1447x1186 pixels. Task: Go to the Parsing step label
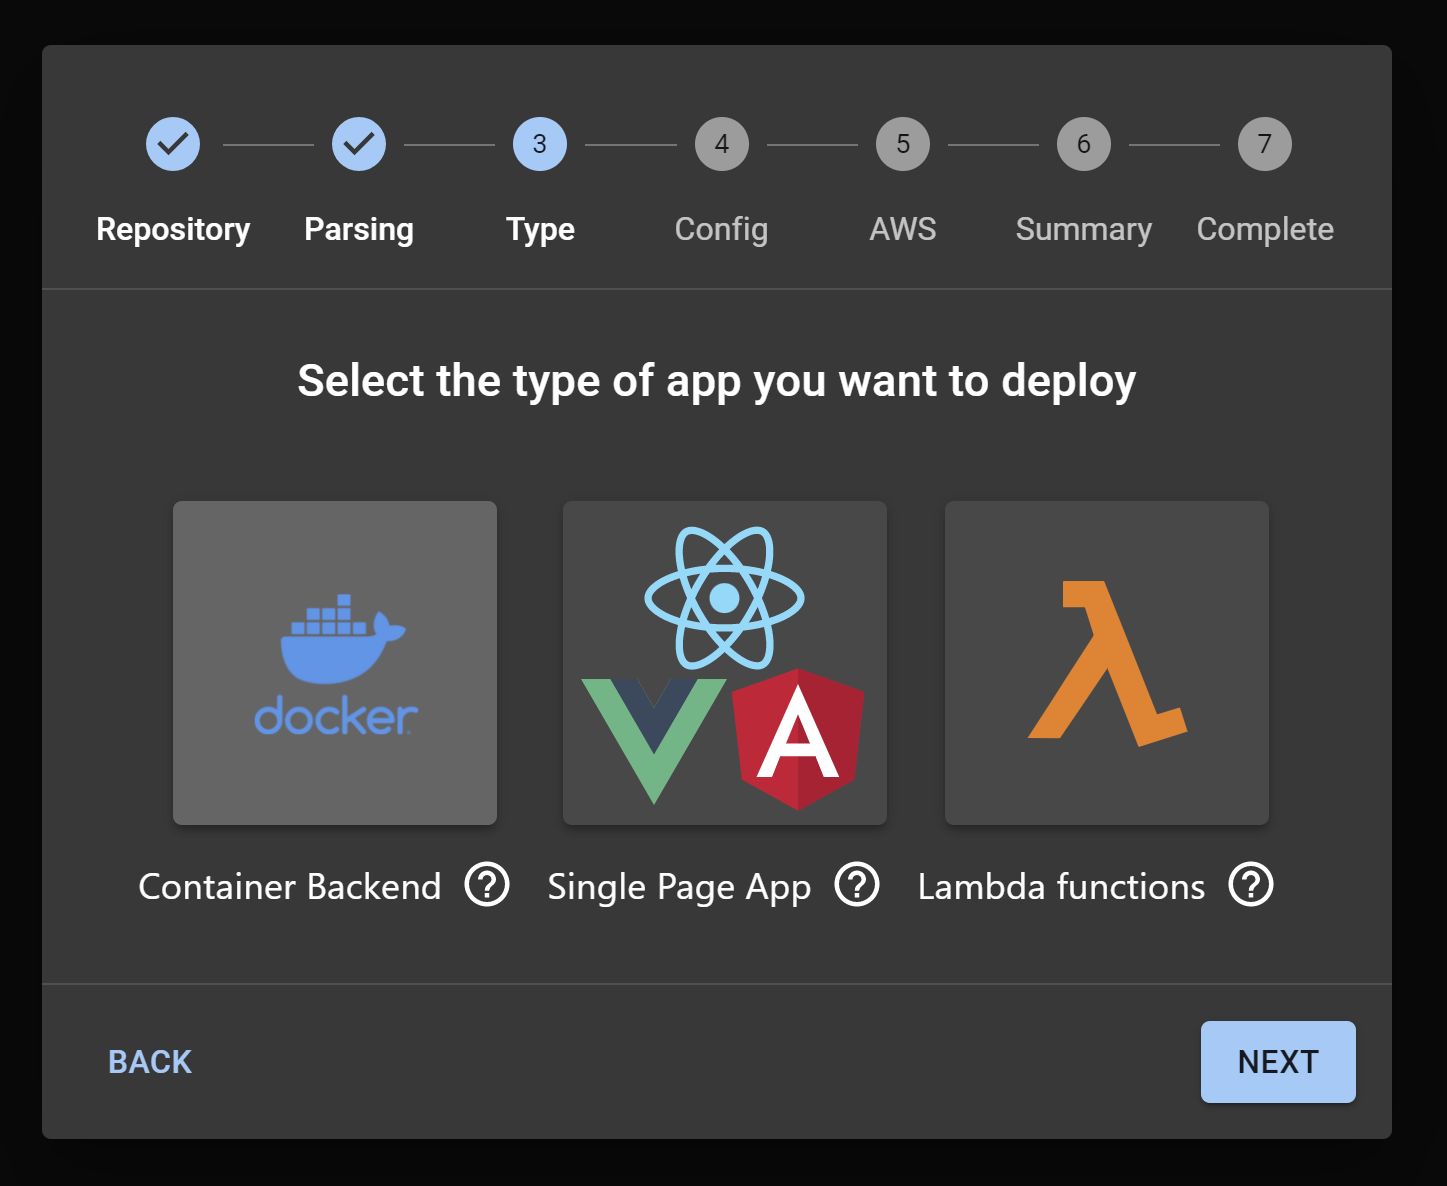click(359, 230)
